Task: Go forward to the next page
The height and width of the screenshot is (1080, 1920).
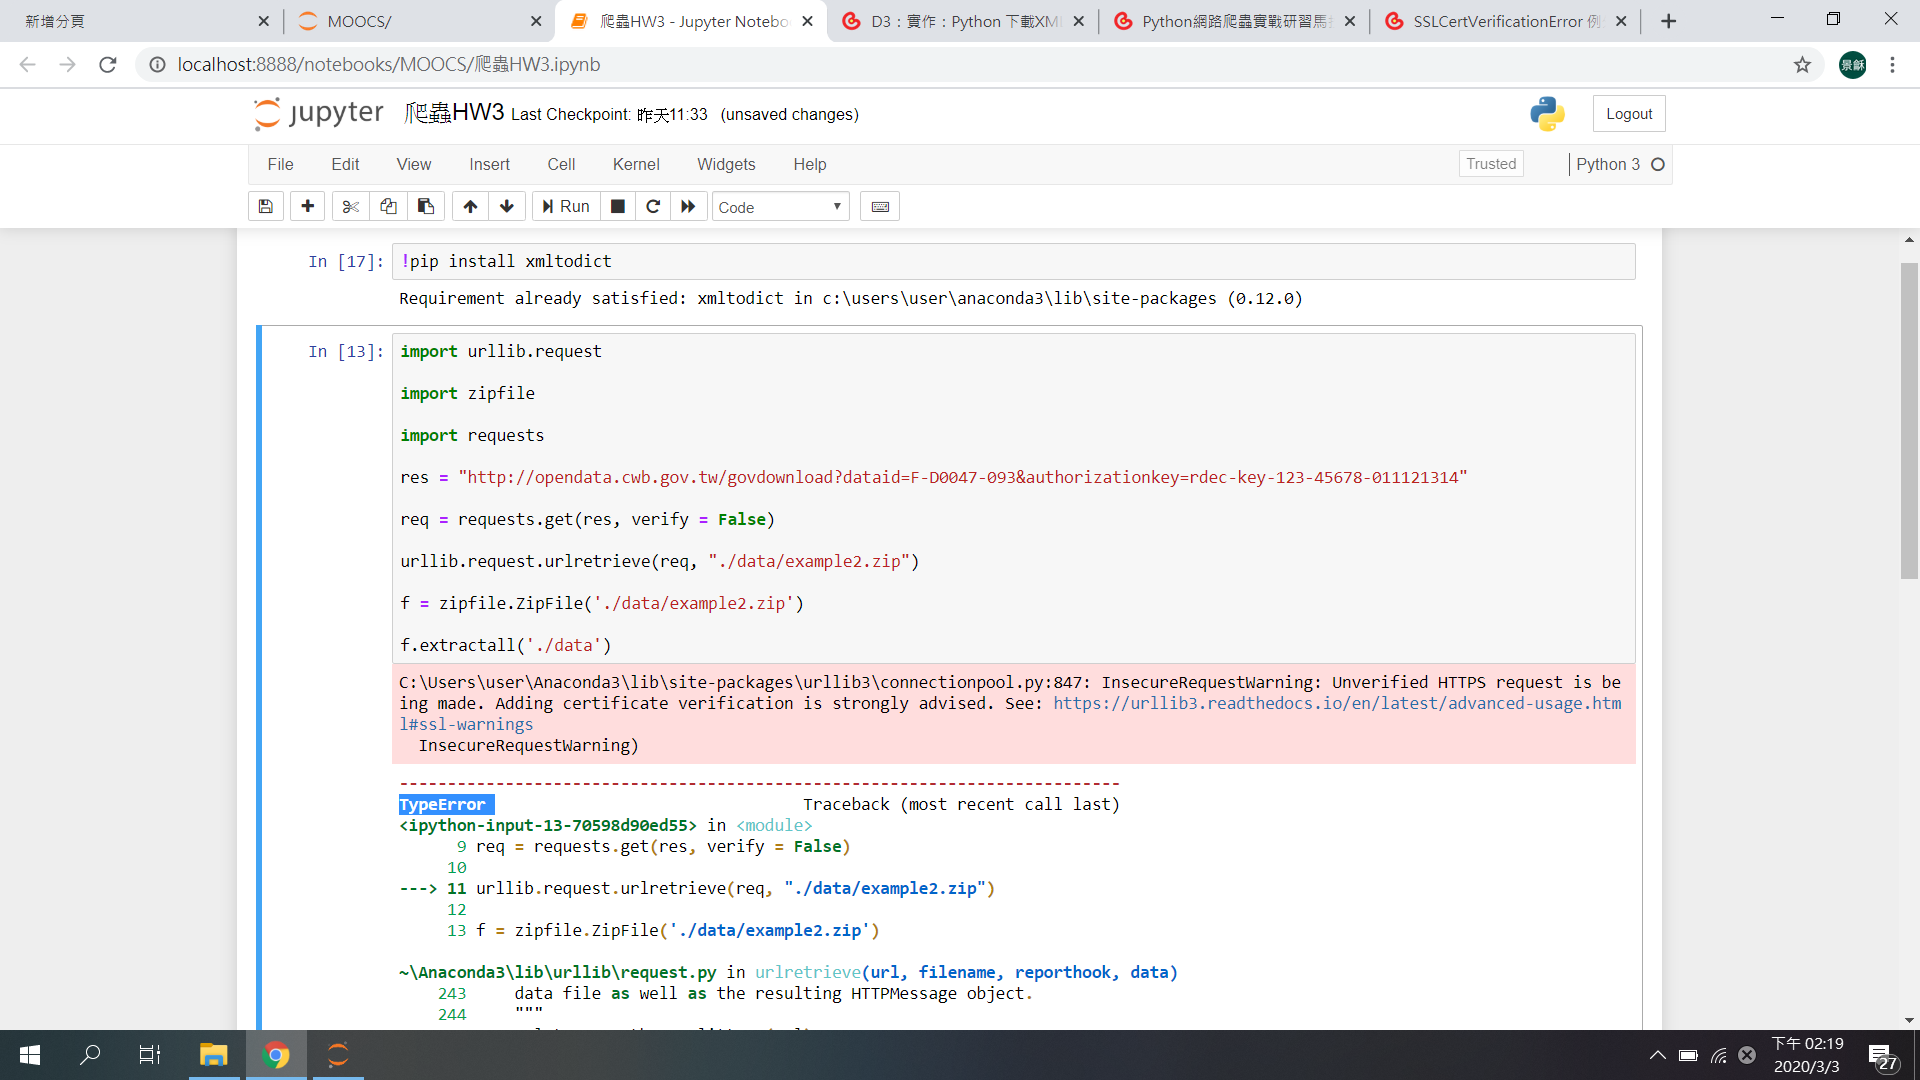Action: tap(68, 65)
